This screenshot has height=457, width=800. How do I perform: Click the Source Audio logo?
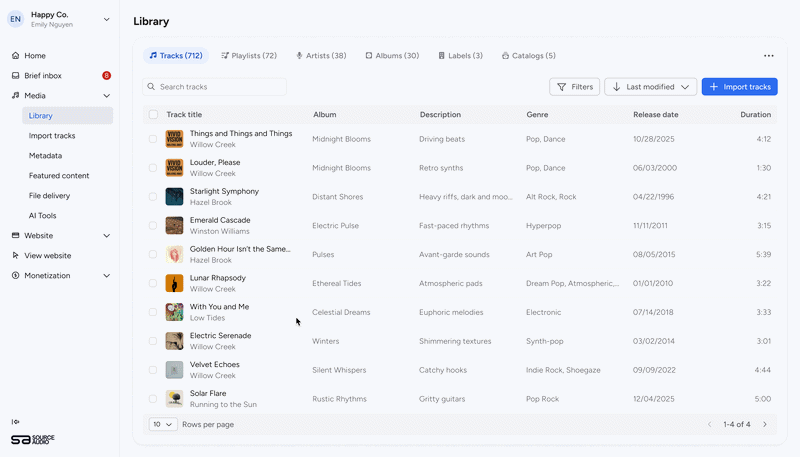[32, 439]
